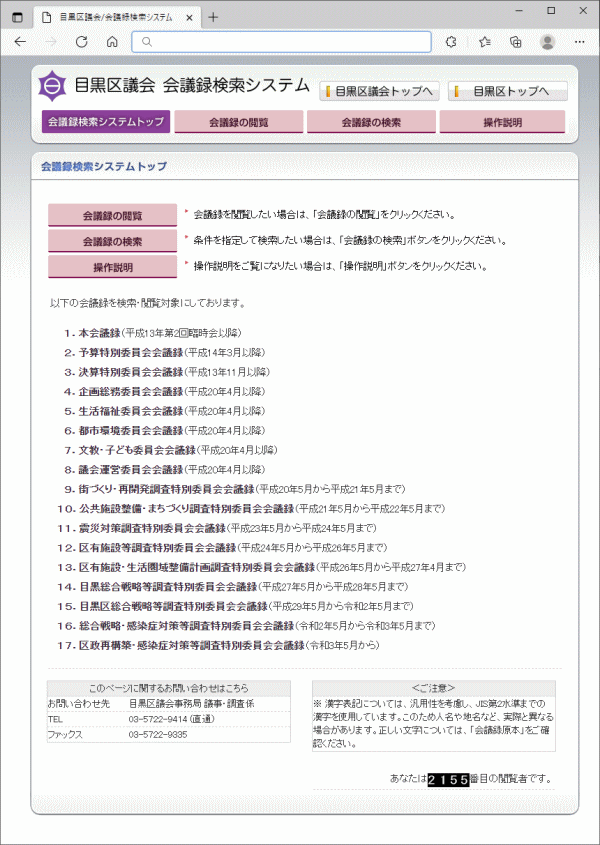Select the 目黒区議会/会議録検索システム tab
Screen dimensions: 600x845
116,18
